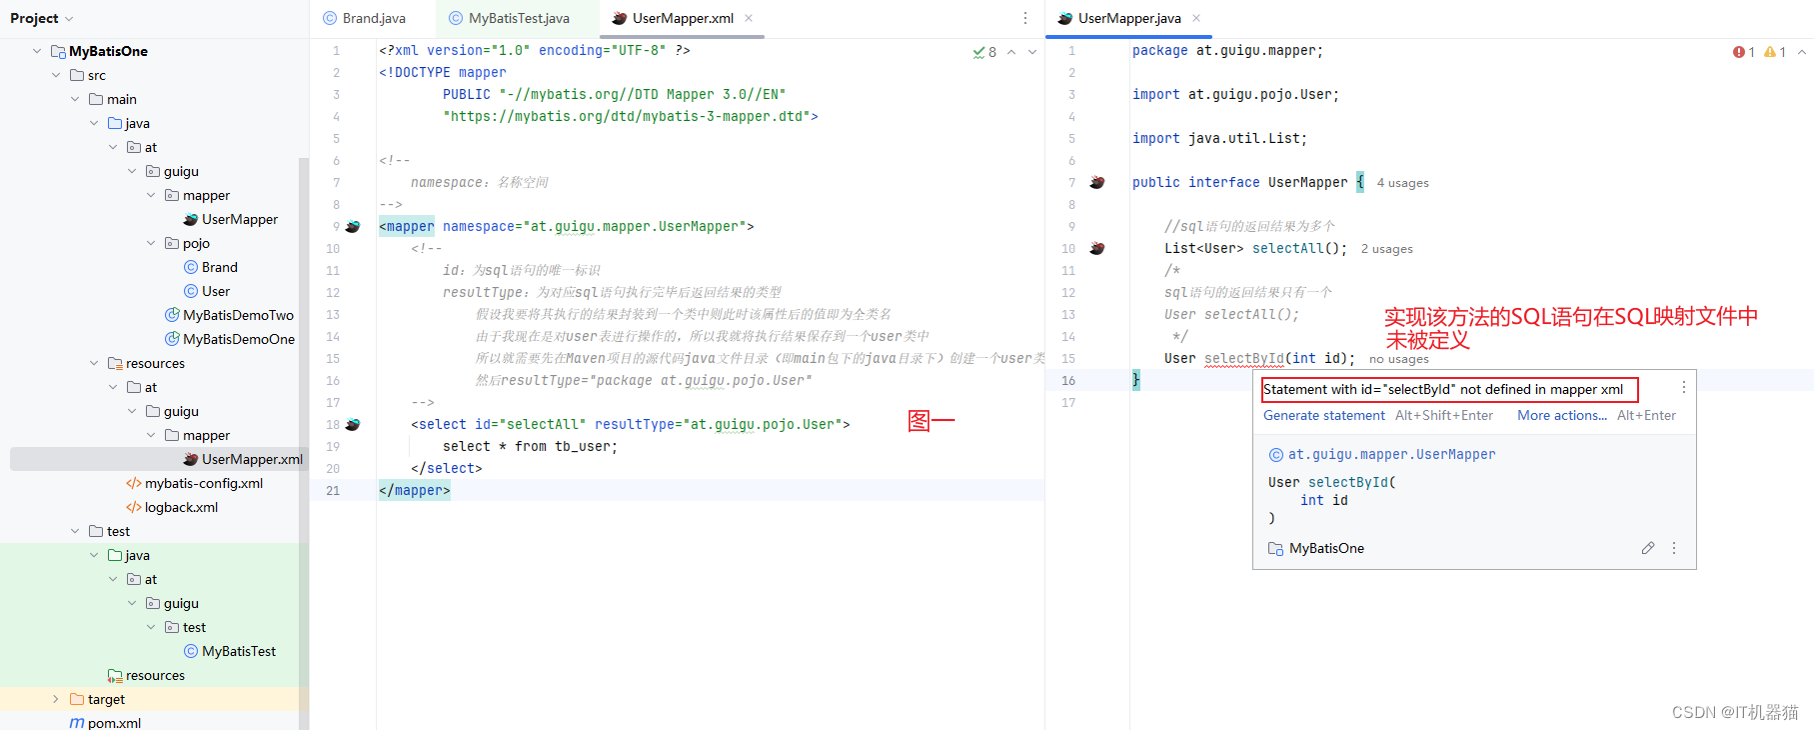Collapse the resources folder under main

[94, 363]
